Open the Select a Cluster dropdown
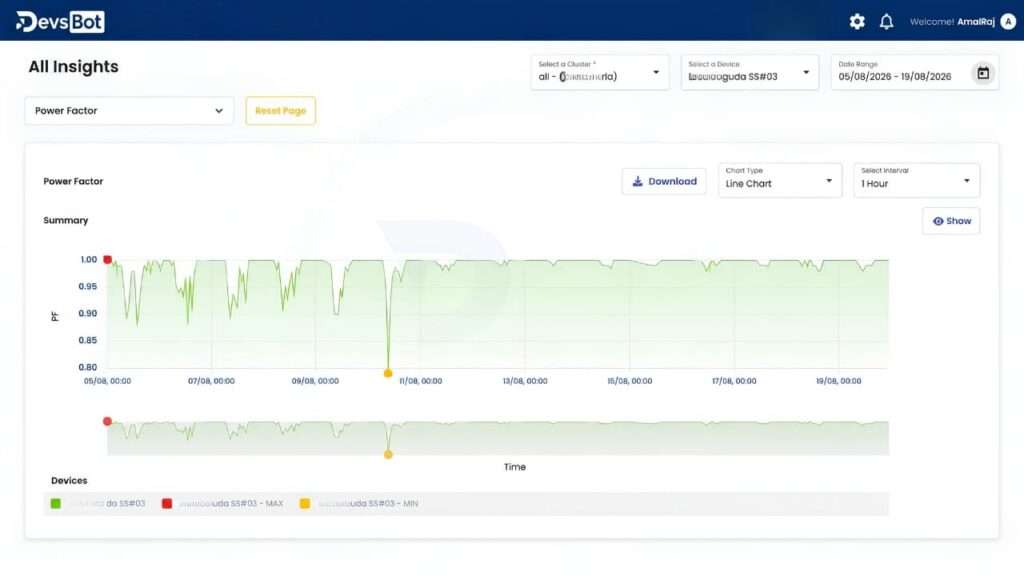Image resolution: width=1024 pixels, height=576 pixels. point(600,72)
